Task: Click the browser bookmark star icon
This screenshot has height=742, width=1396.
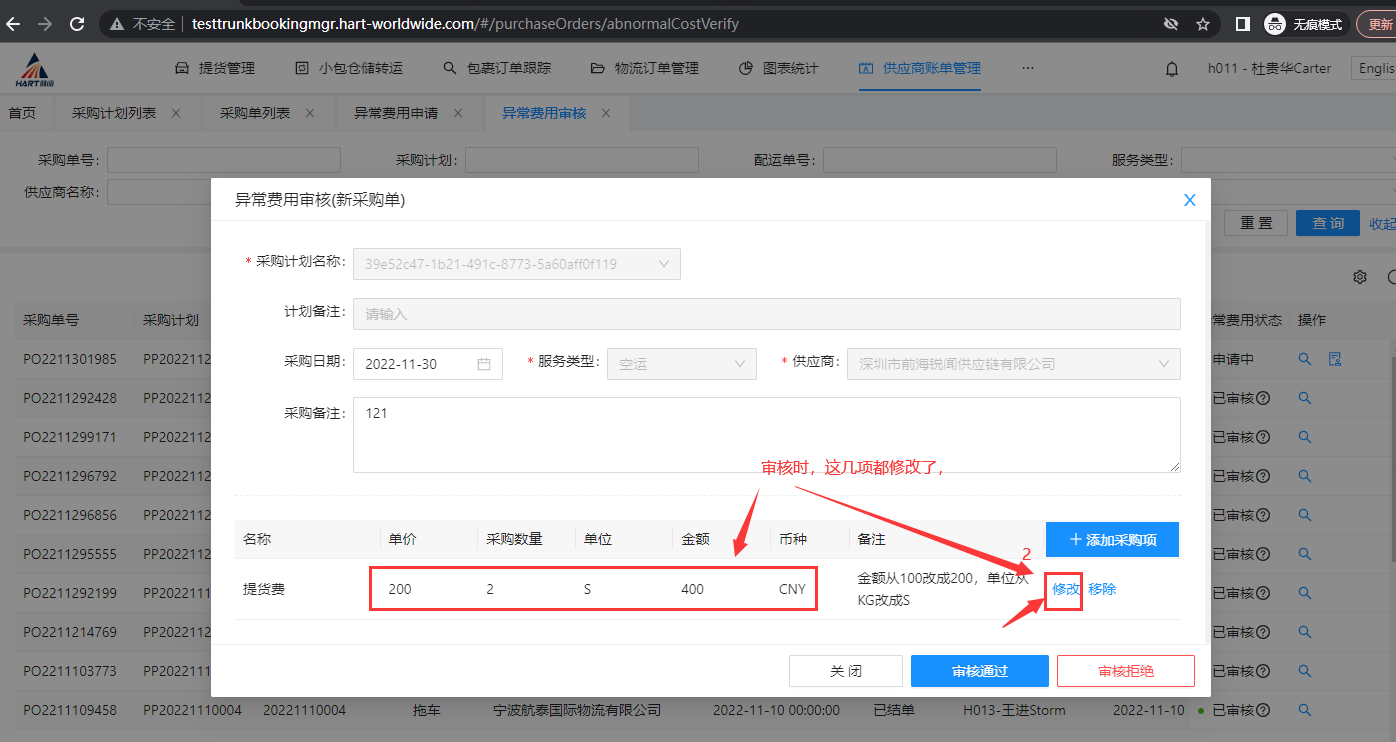Action: (1203, 24)
